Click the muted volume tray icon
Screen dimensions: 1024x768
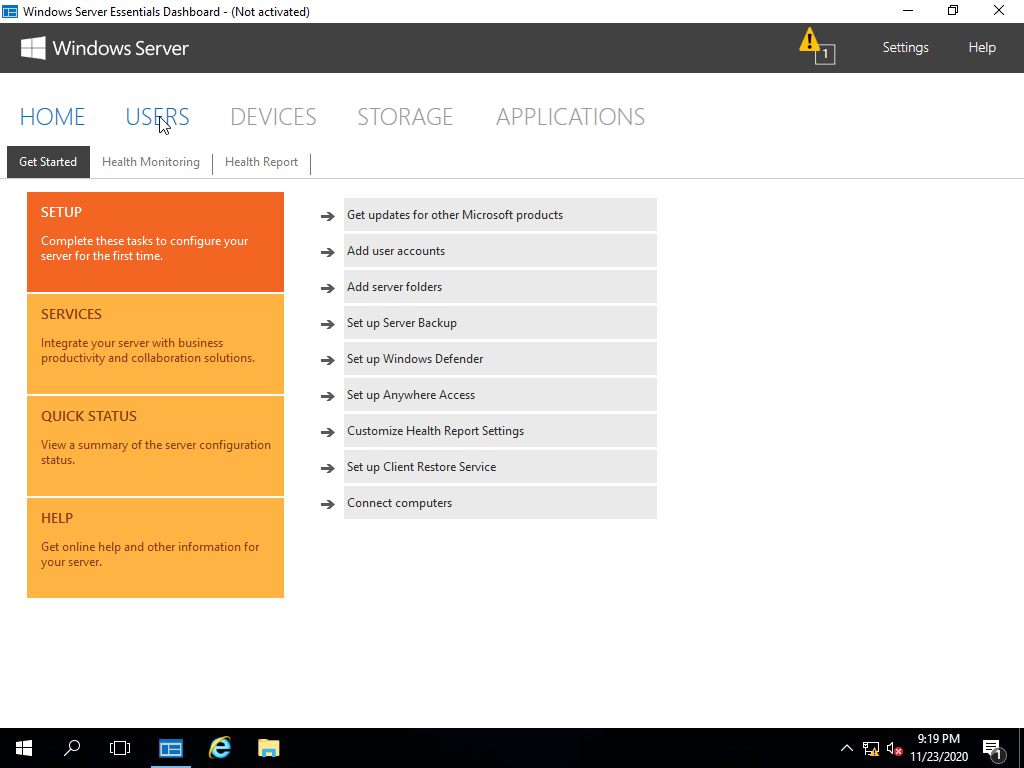click(x=894, y=748)
